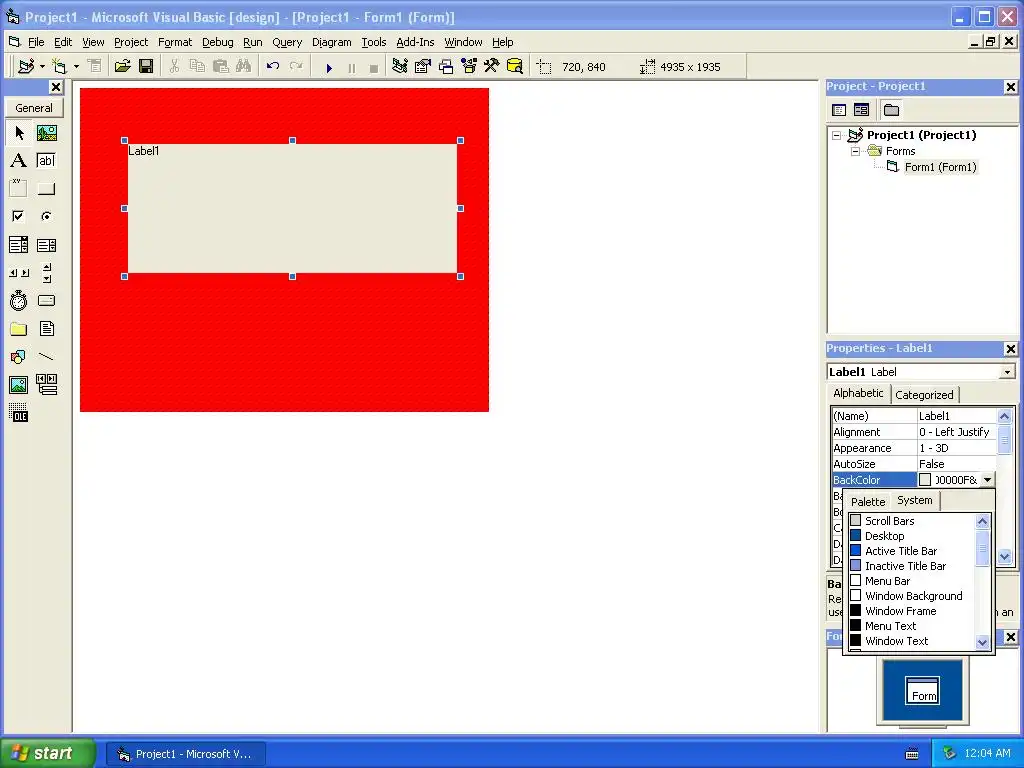Image resolution: width=1024 pixels, height=768 pixels.
Task: Click the Windows start button
Action: 47,753
